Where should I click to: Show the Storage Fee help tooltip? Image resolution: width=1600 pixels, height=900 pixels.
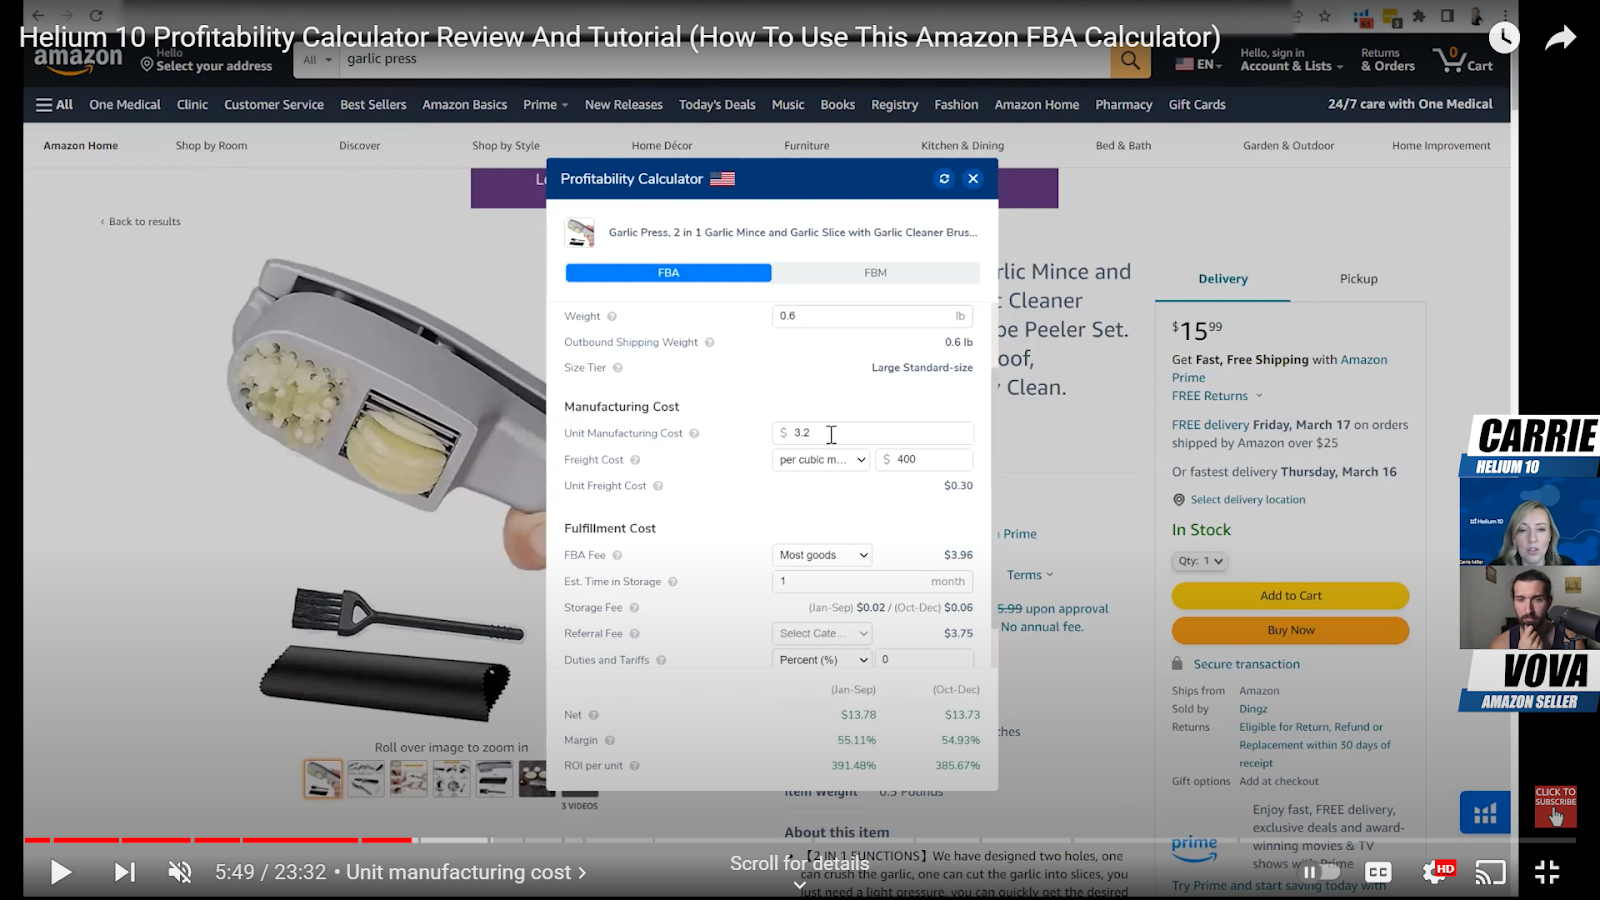click(634, 608)
